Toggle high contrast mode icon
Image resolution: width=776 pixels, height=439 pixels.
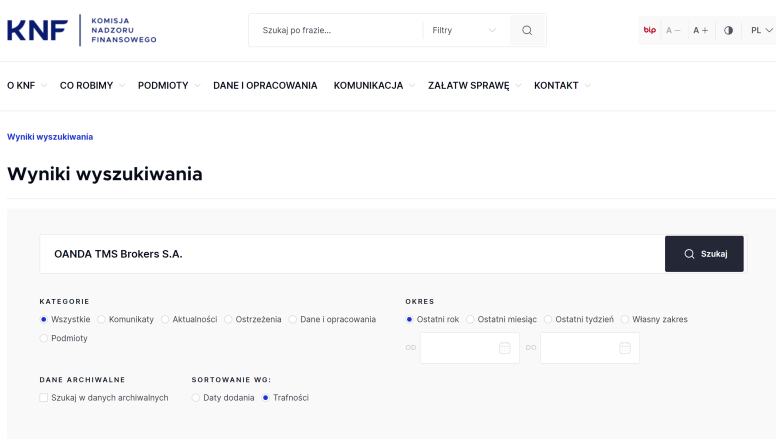728,30
